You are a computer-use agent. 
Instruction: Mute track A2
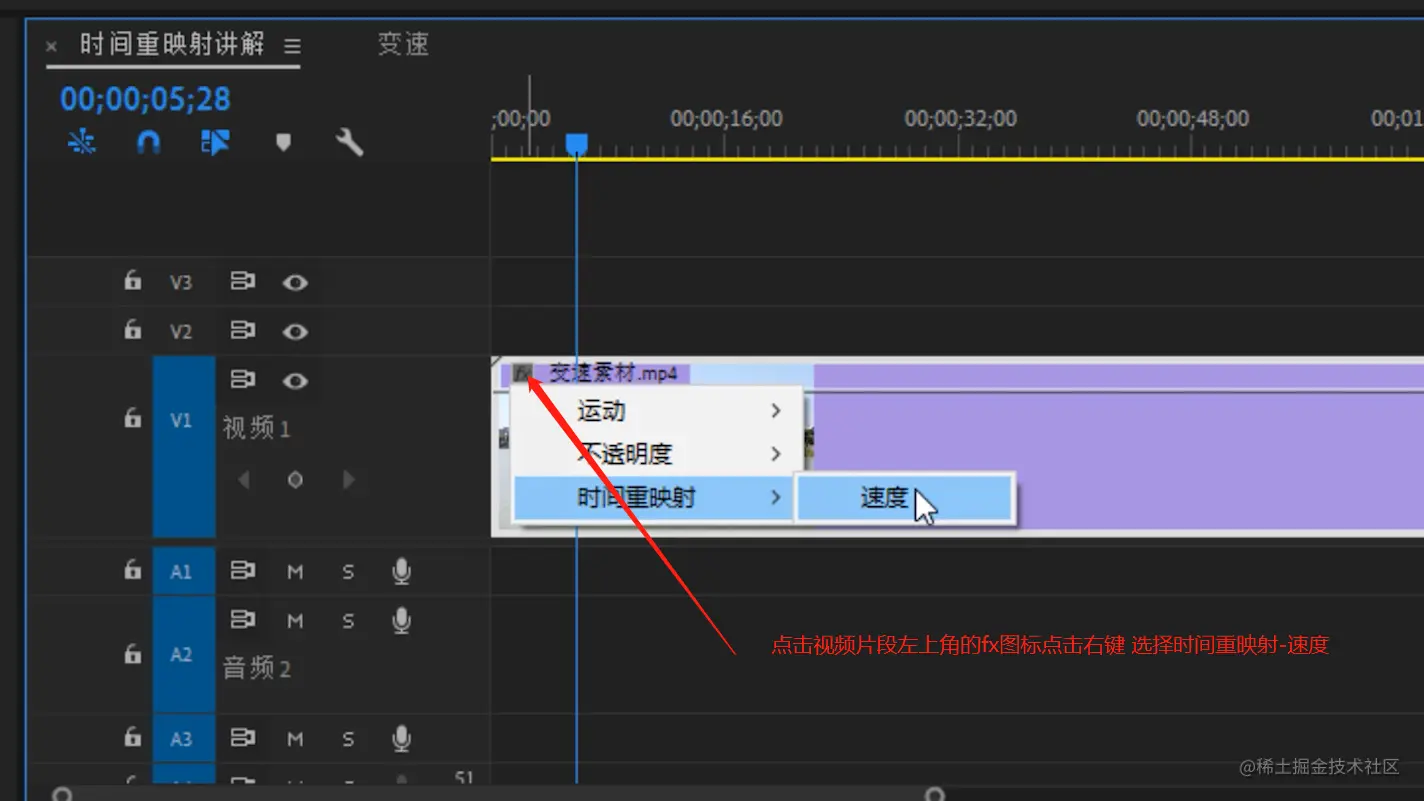tap(295, 621)
